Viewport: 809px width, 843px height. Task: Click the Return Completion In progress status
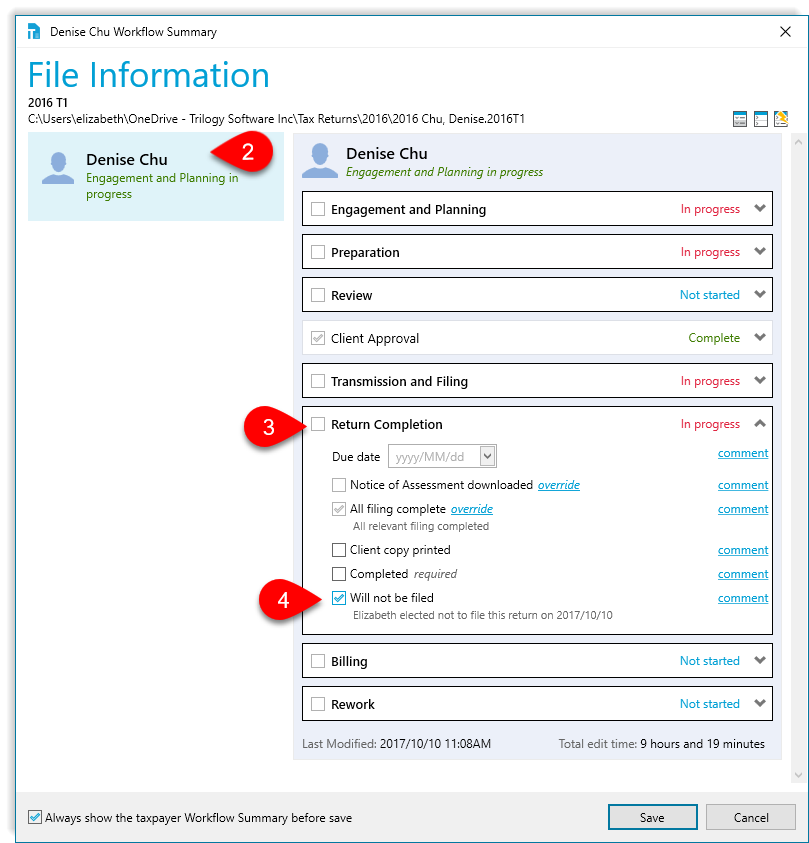pyautogui.click(x=710, y=424)
